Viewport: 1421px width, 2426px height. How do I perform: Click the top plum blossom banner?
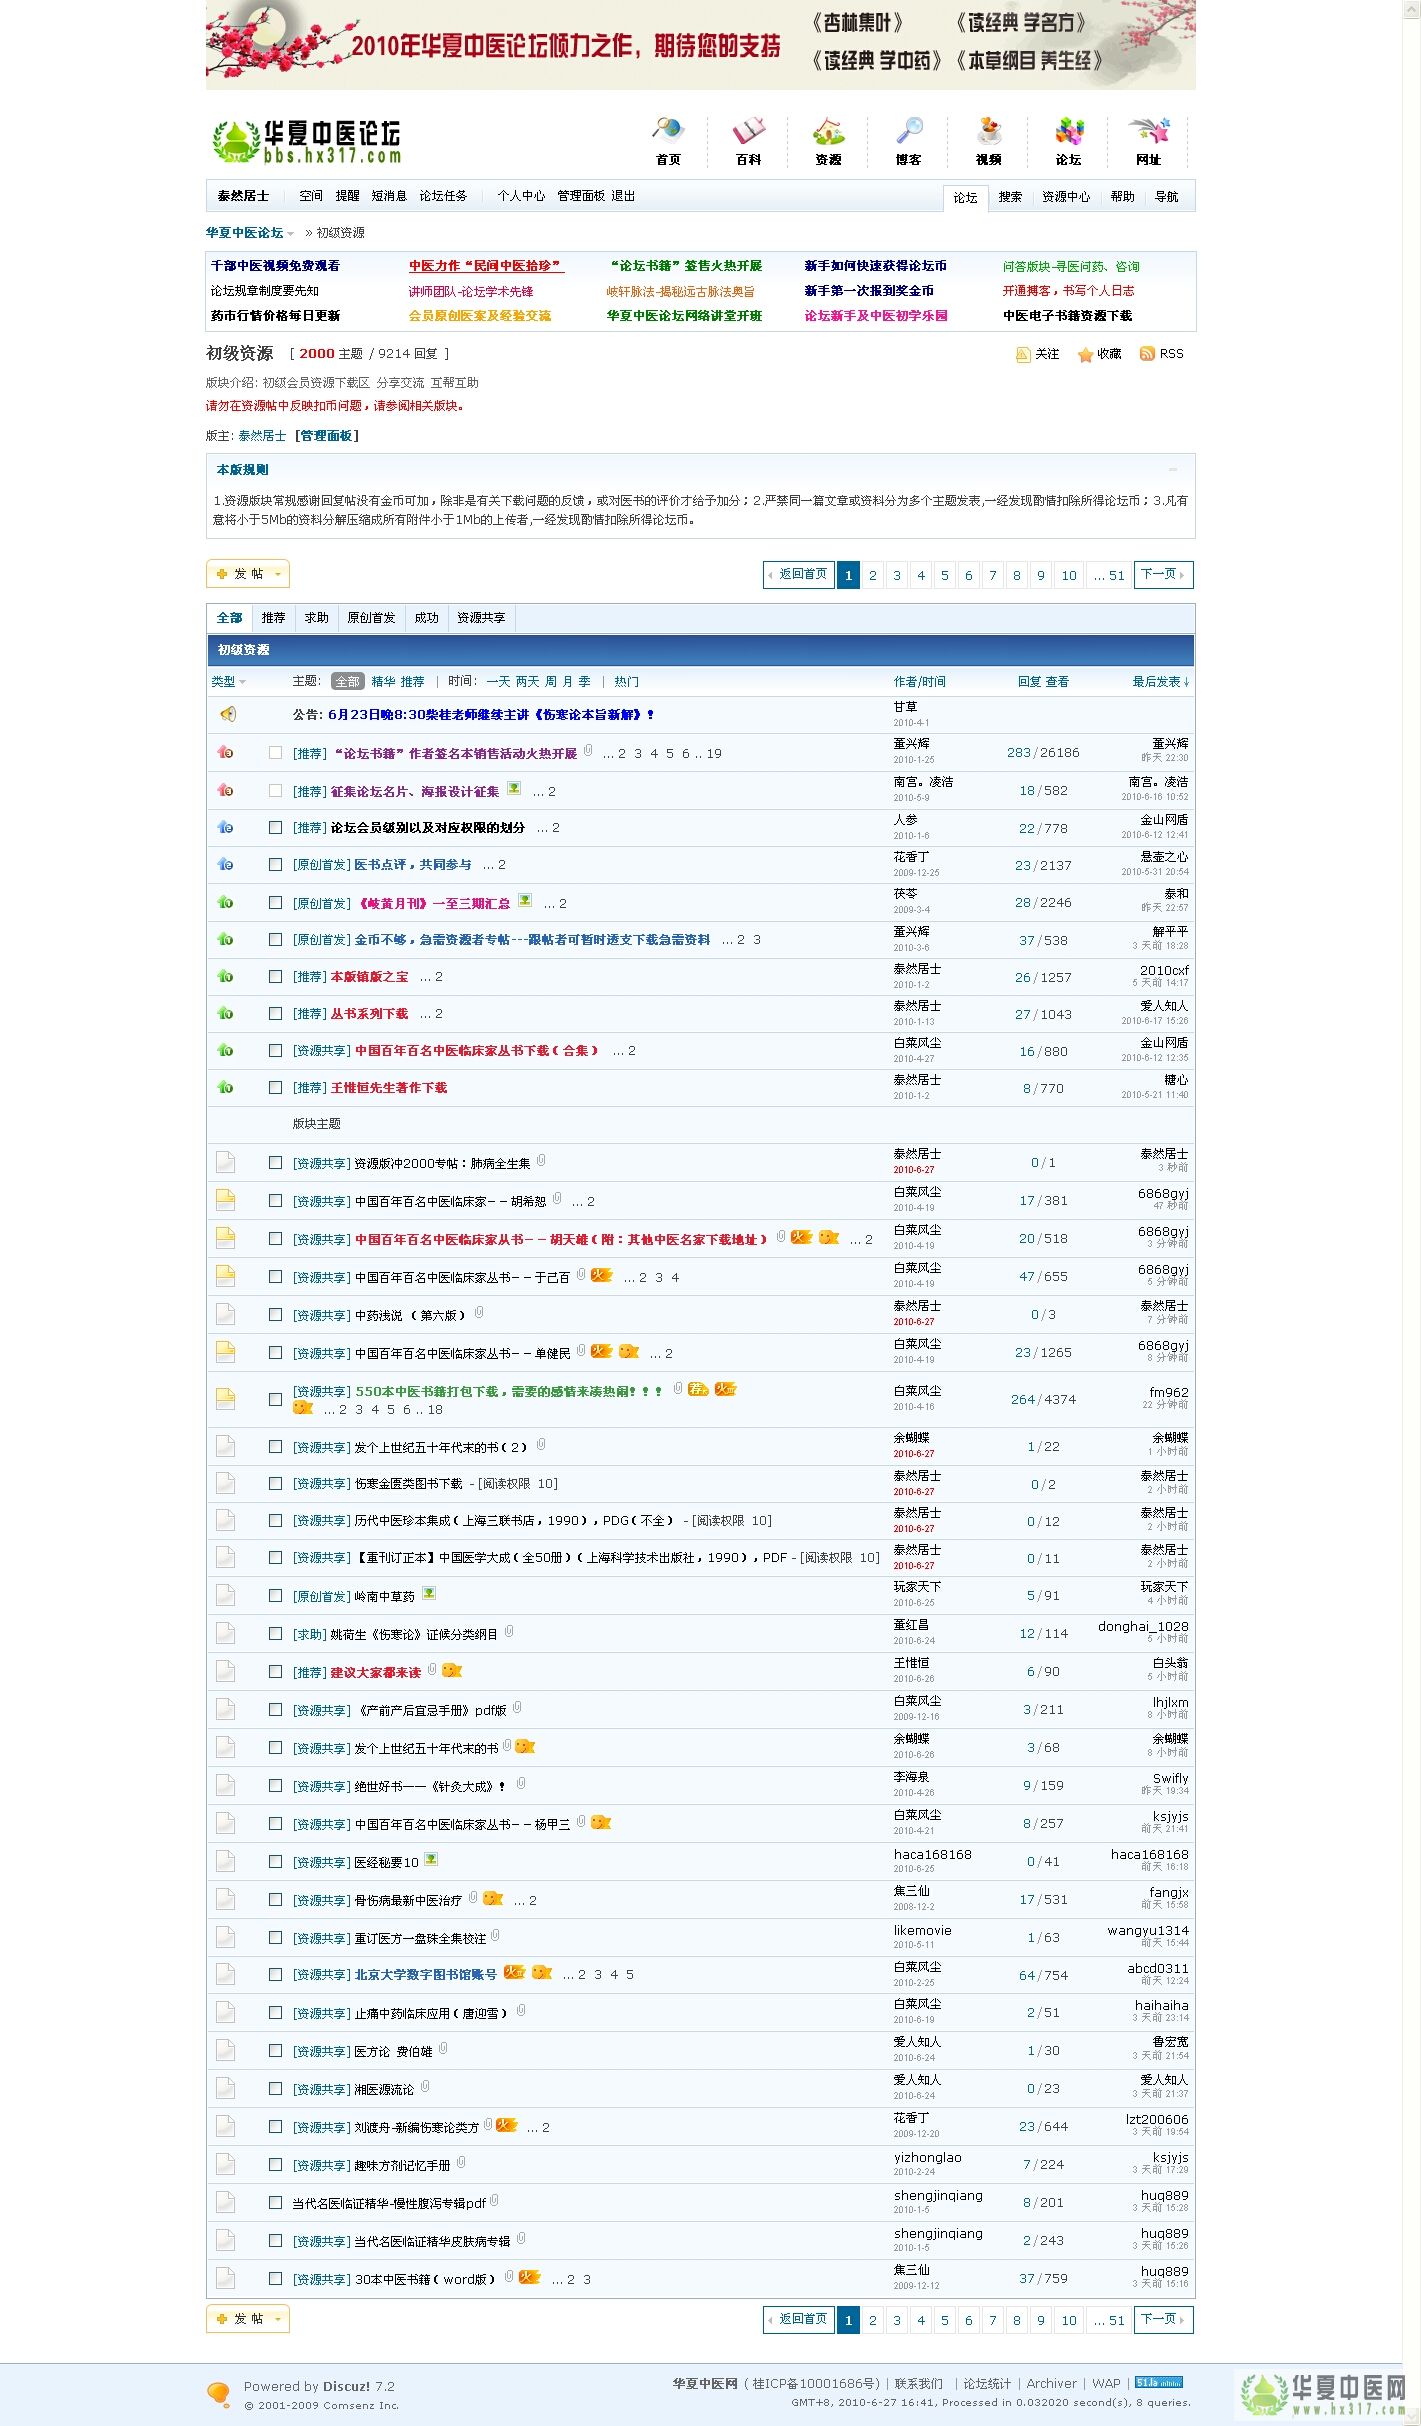(700, 45)
